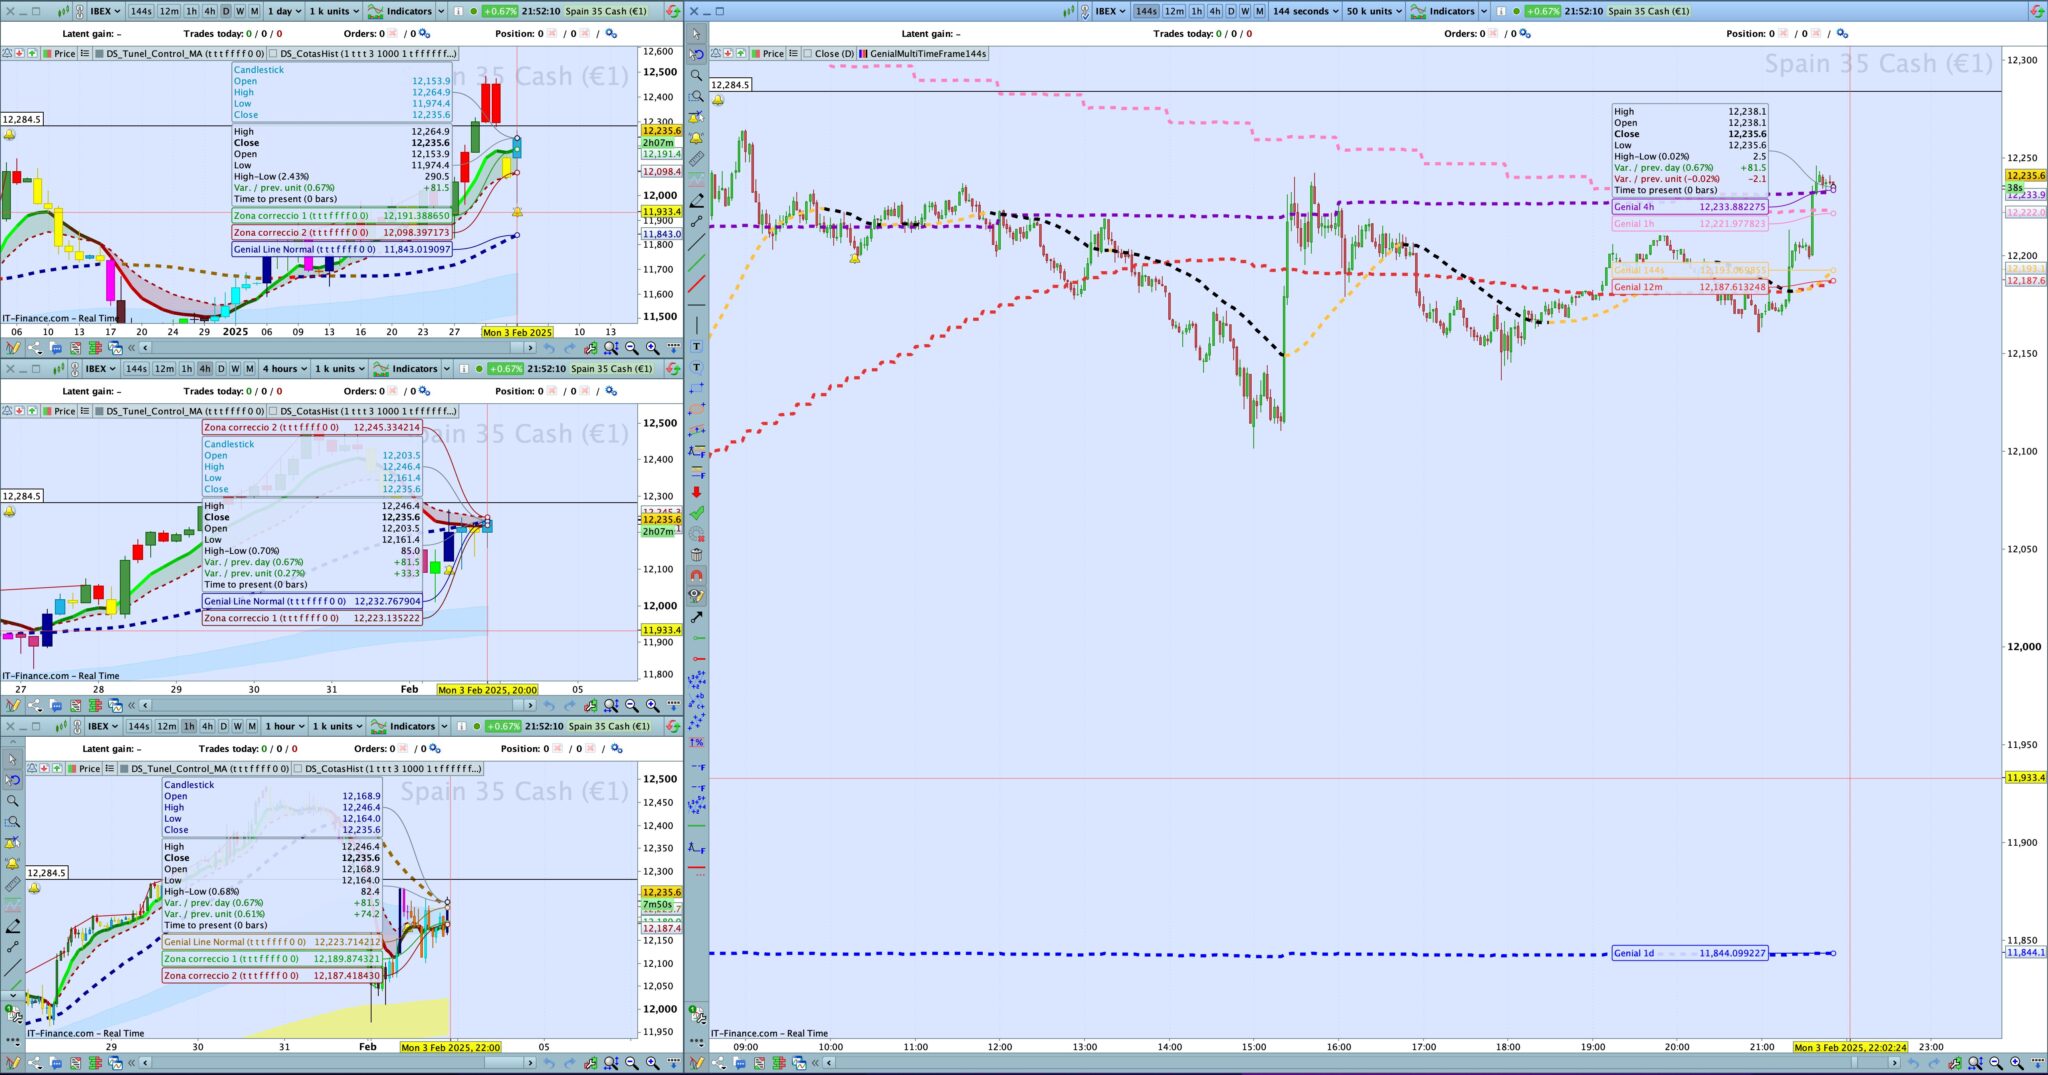Image resolution: width=2048 pixels, height=1075 pixels.
Task: Open Indicators in the 4-hour chart
Action: tap(405, 369)
